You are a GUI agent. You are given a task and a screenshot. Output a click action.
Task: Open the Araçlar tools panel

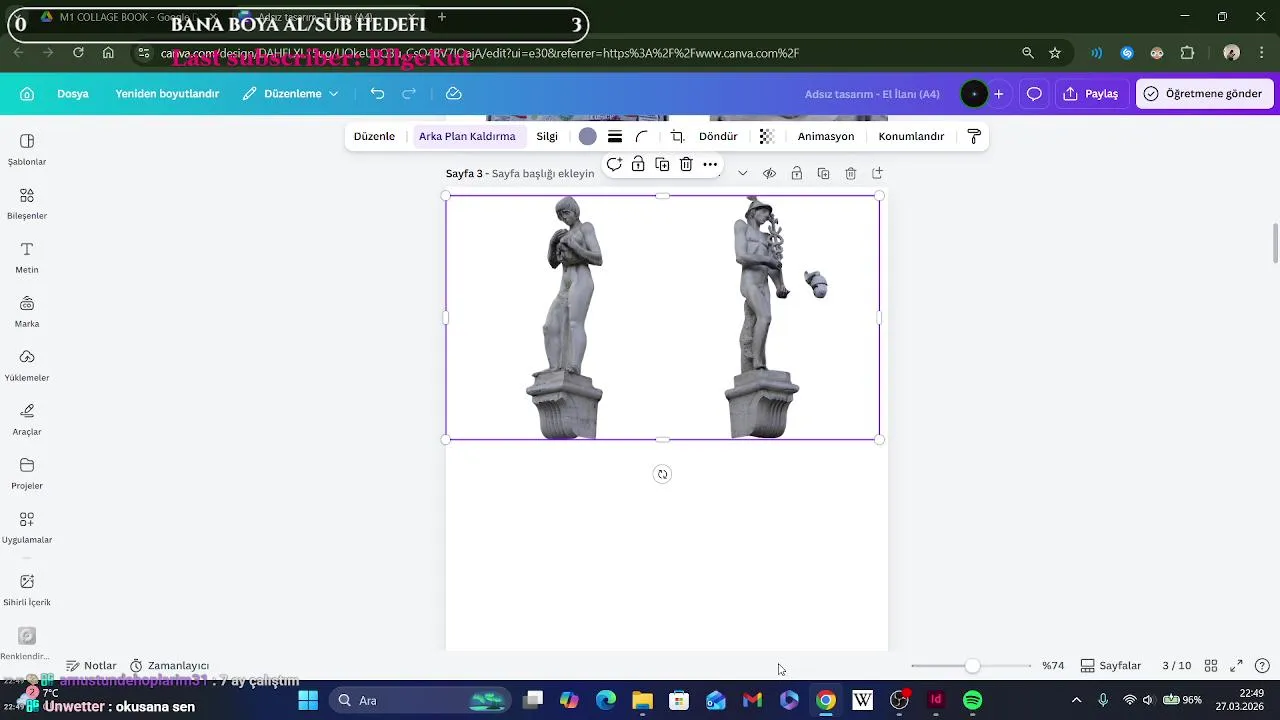click(x=27, y=419)
